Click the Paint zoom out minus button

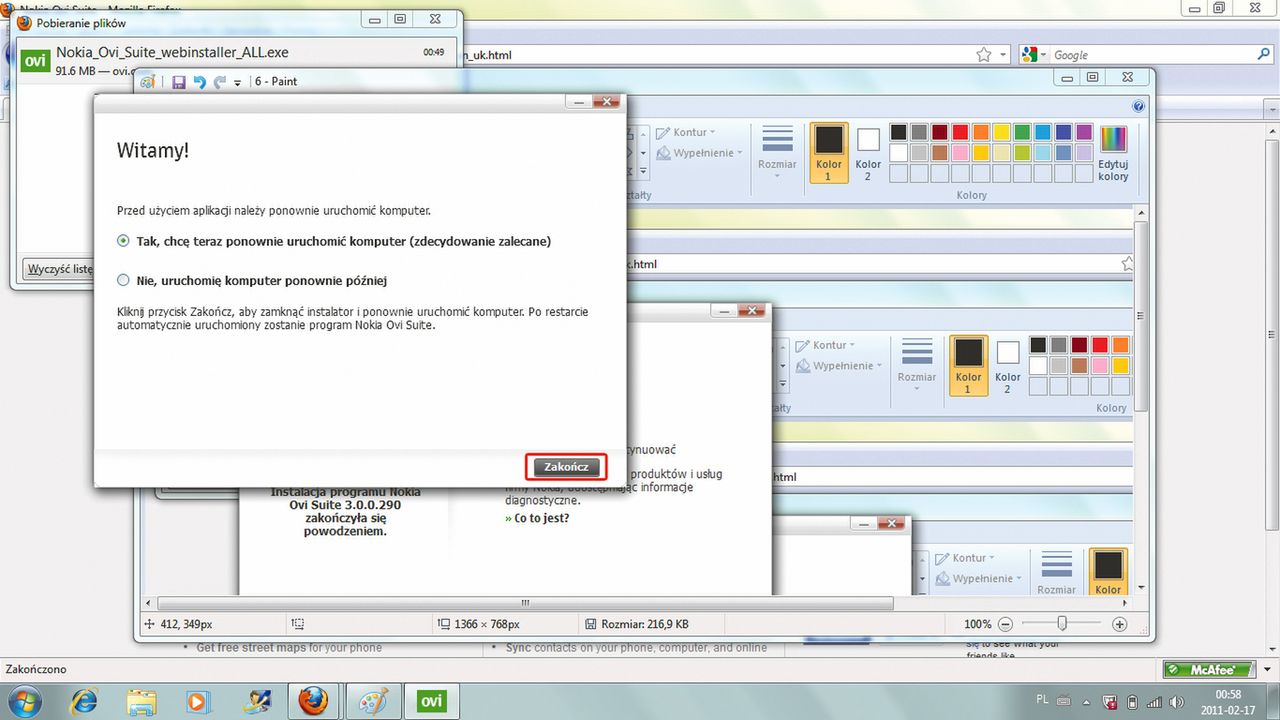(x=1006, y=624)
